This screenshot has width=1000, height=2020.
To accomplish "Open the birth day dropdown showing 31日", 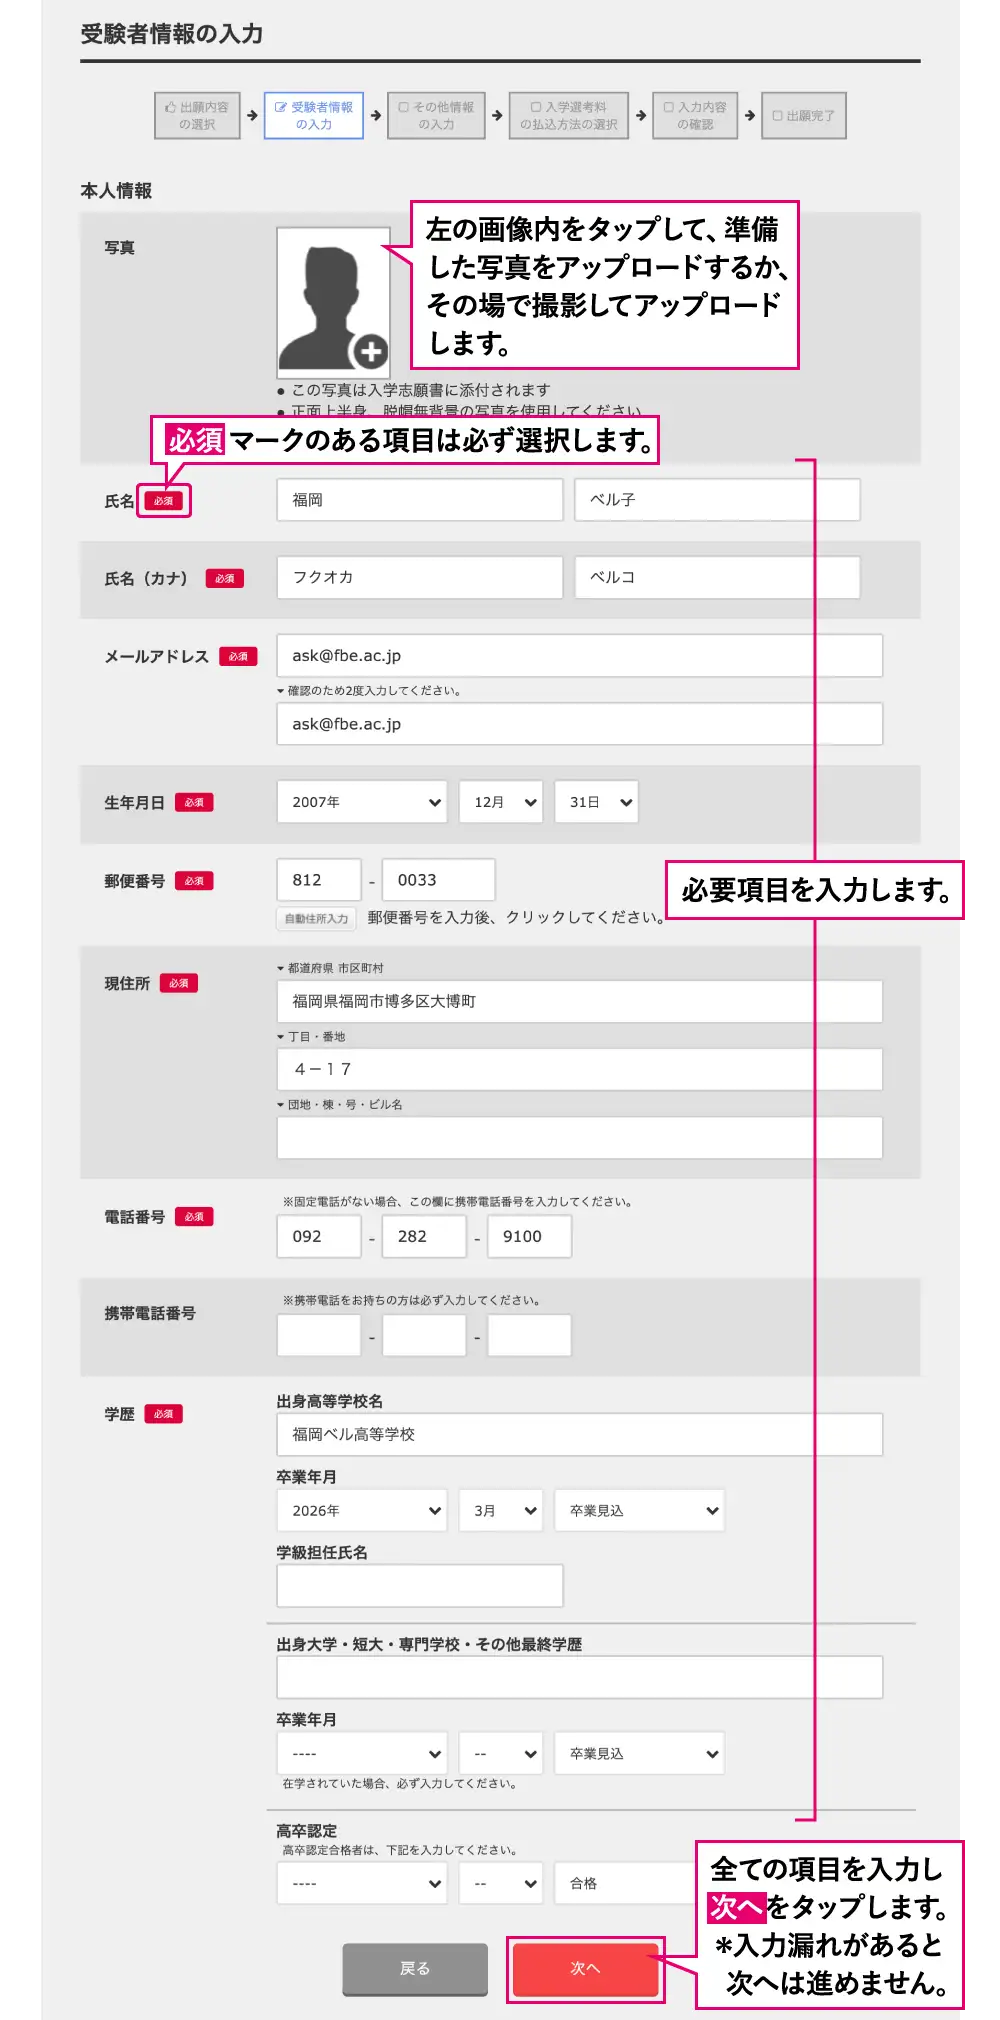I will click(597, 802).
